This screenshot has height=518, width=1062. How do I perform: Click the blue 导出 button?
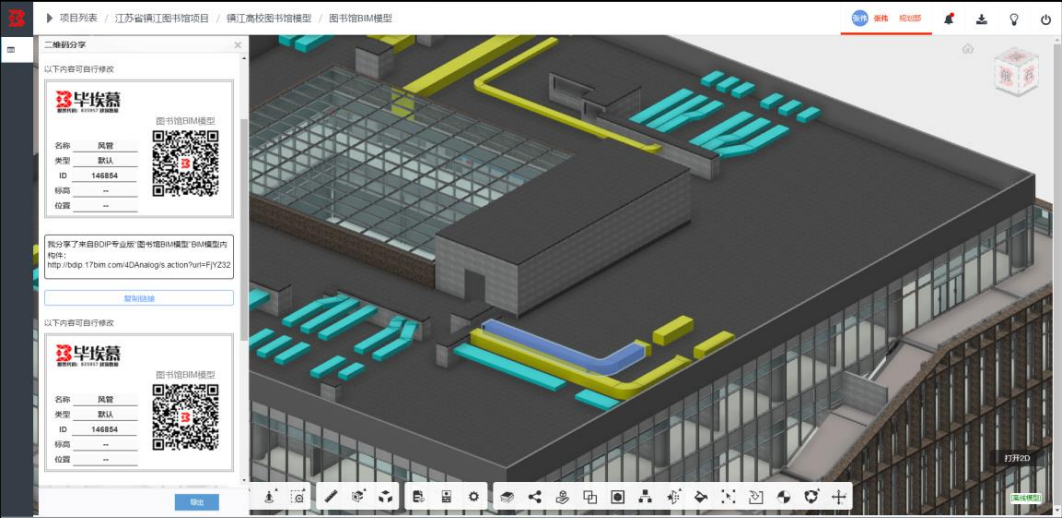(x=196, y=502)
